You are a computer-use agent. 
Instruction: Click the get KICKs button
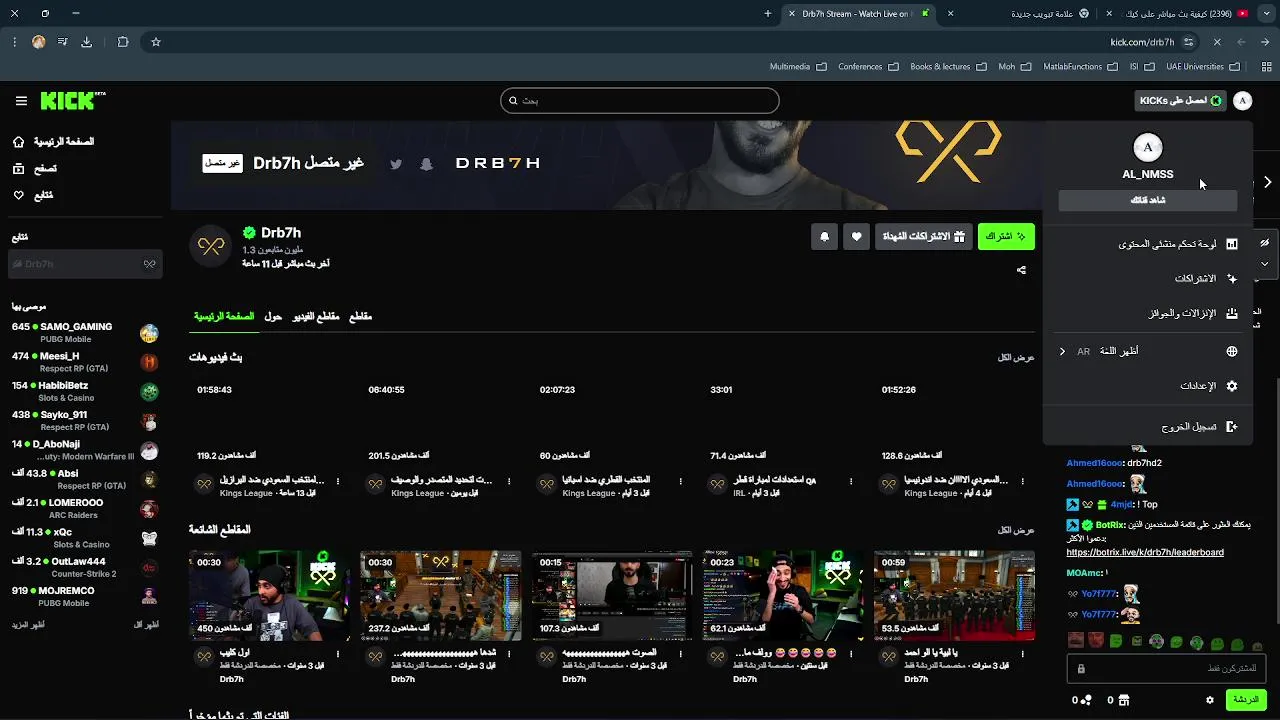coord(1181,101)
